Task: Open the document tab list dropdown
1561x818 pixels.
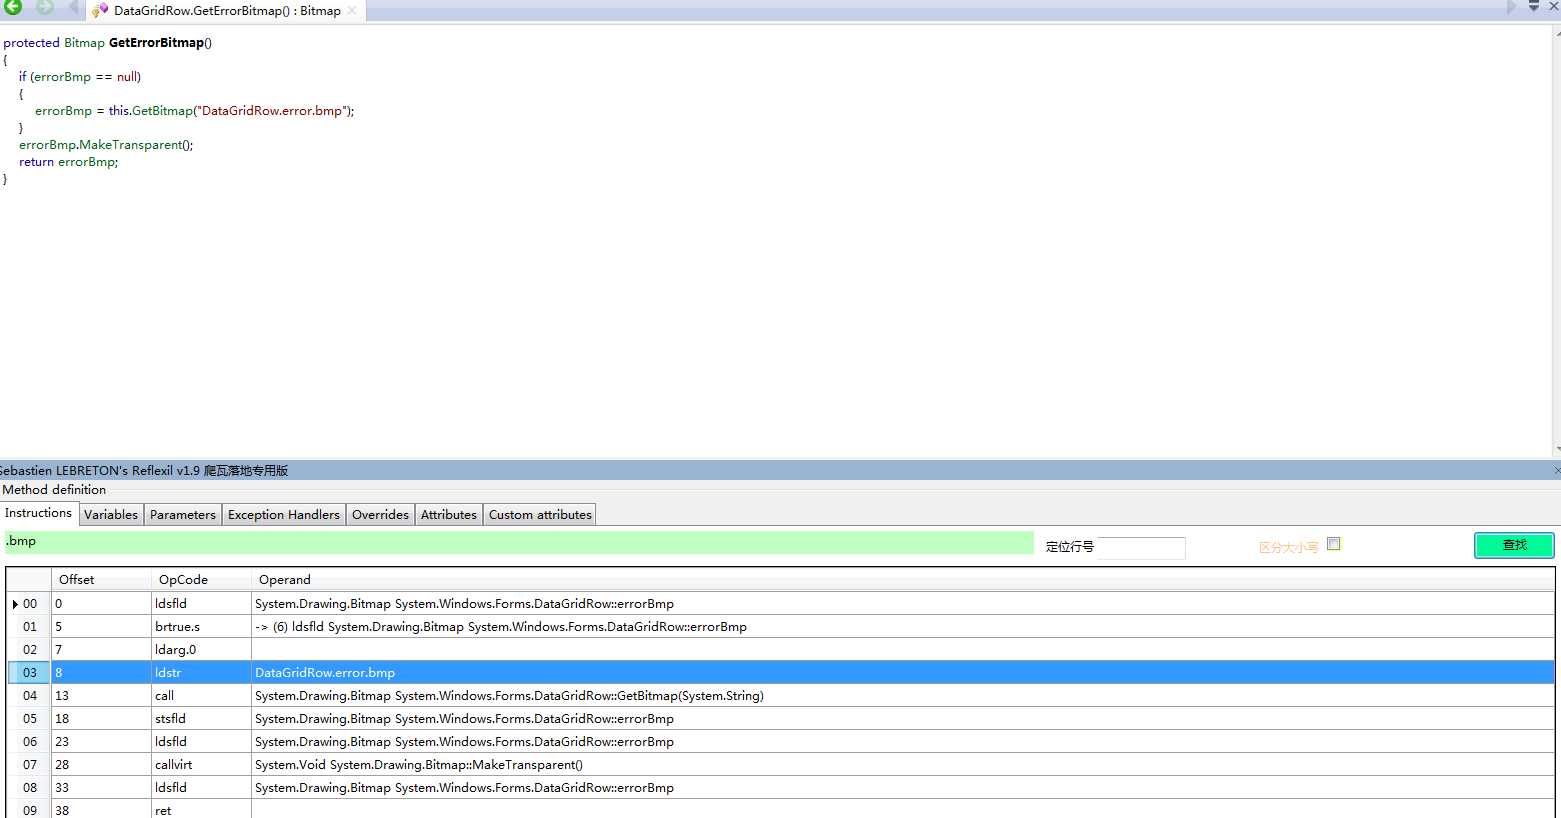Action: coord(1533,7)
